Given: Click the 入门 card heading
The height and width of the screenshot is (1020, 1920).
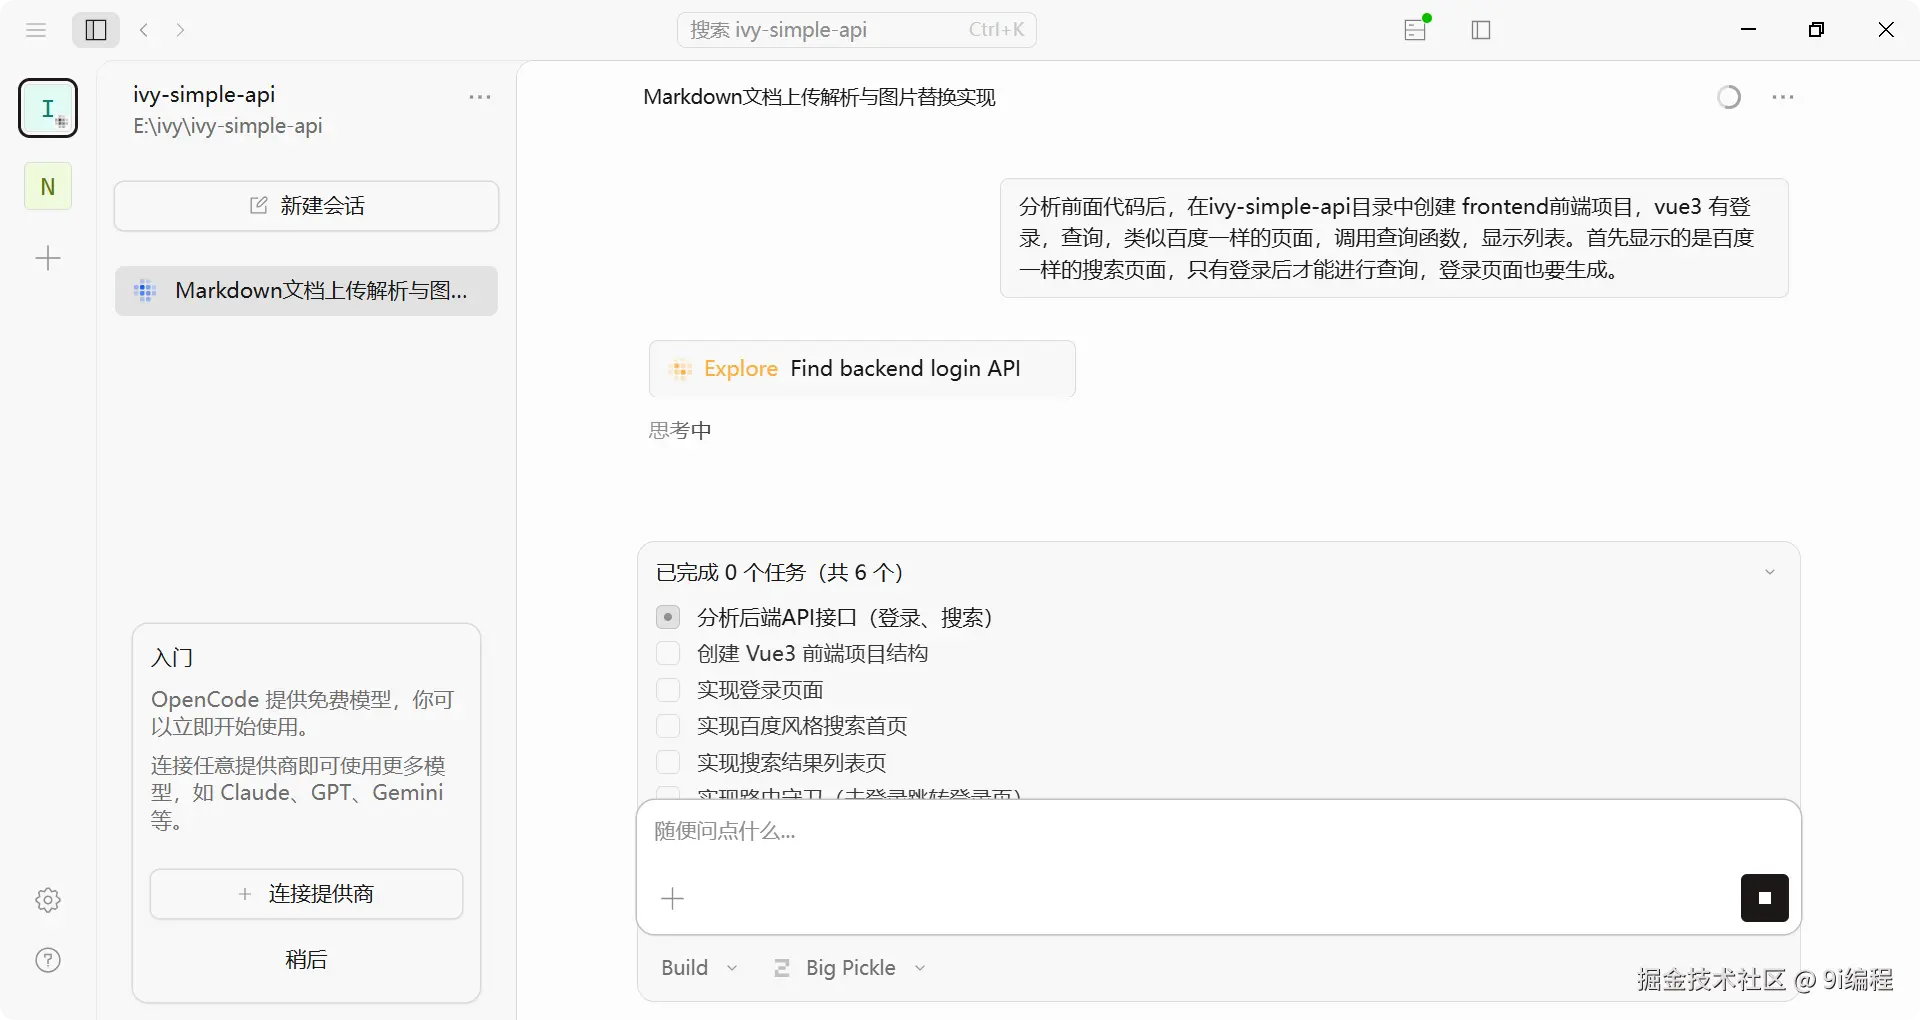Looking at the screenshot, I should pyautogui.click(x=172, y=657).
